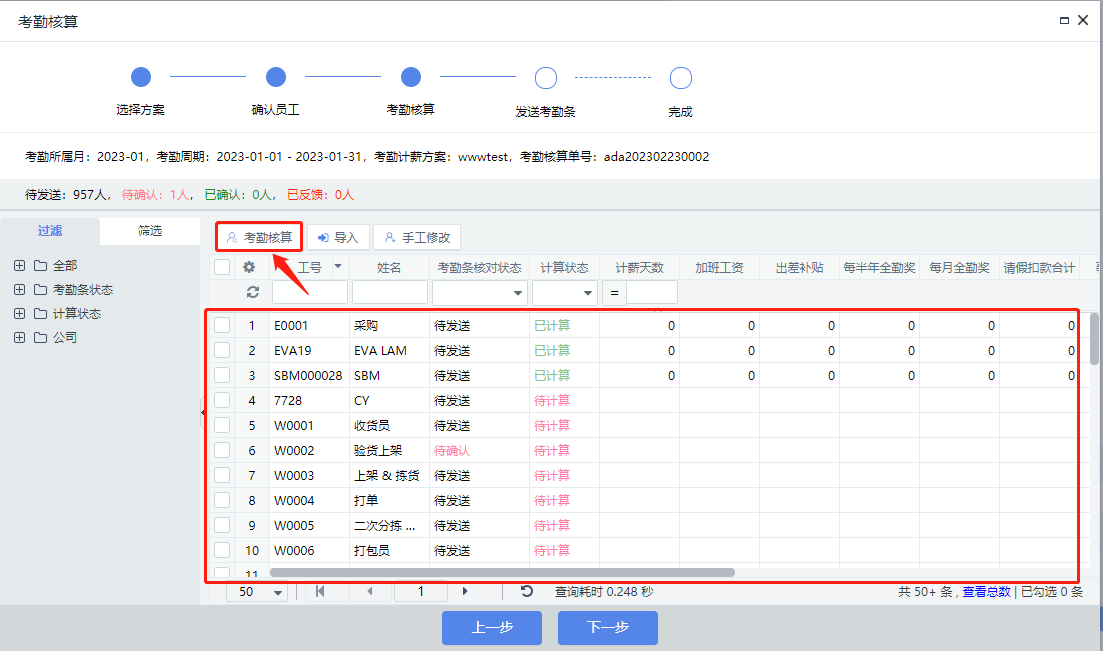Screen dimensions: 1103x651
Task: Check the row for W0002
Action: pyautogui.click(x=222, y=450)
